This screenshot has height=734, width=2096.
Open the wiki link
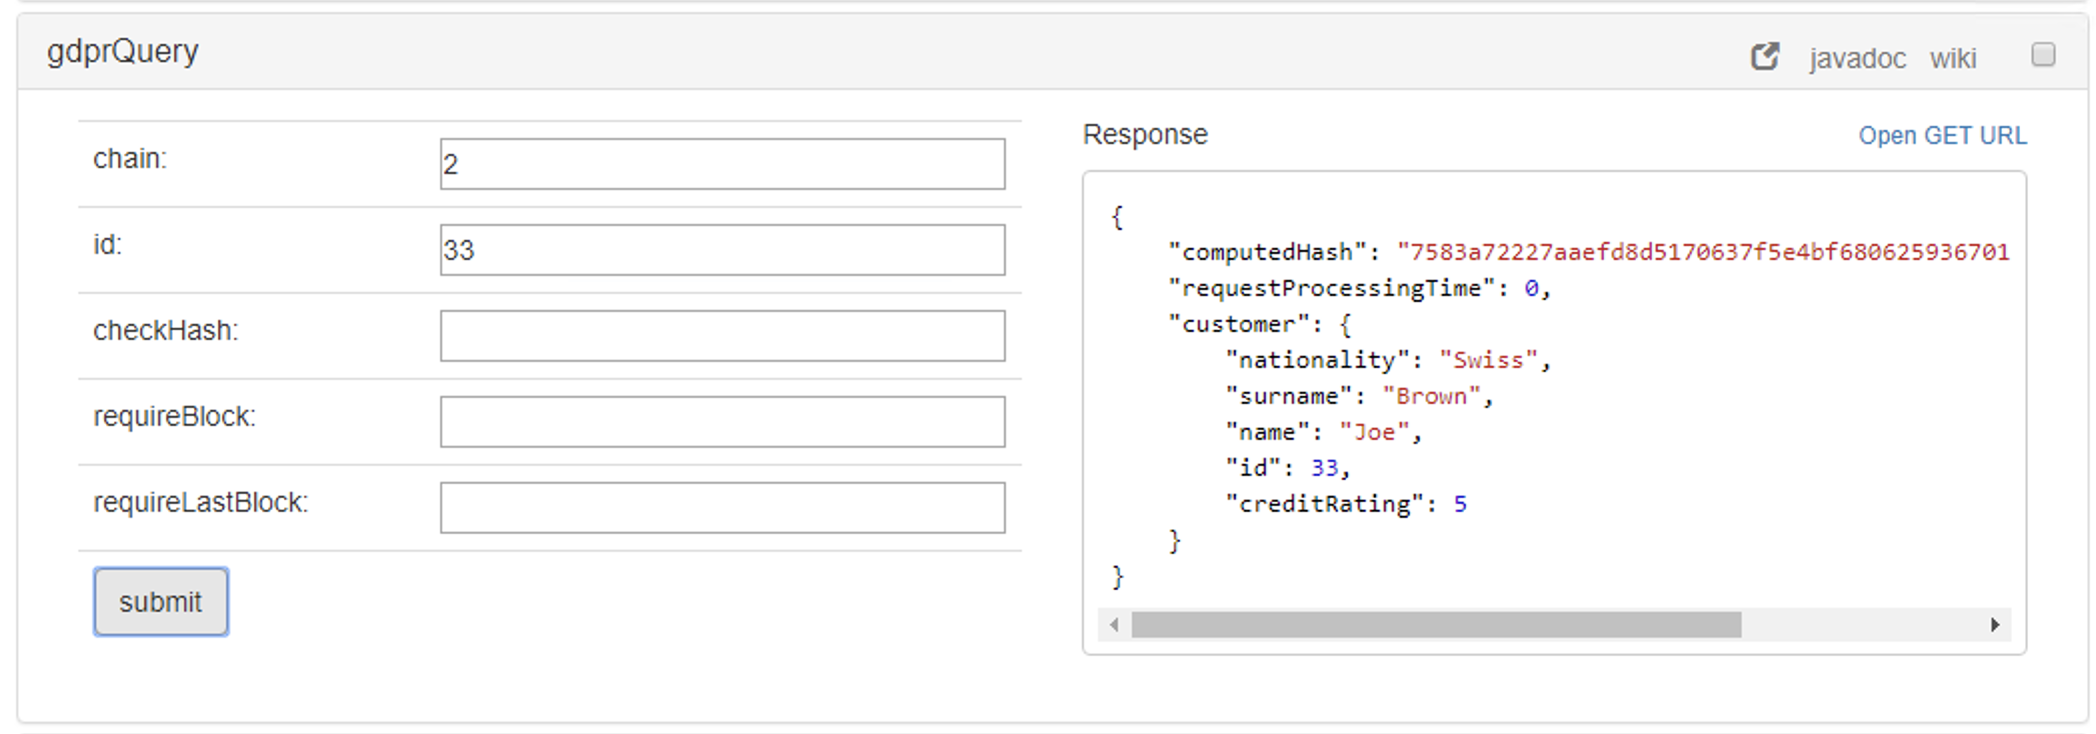(x=1953, y=59)
